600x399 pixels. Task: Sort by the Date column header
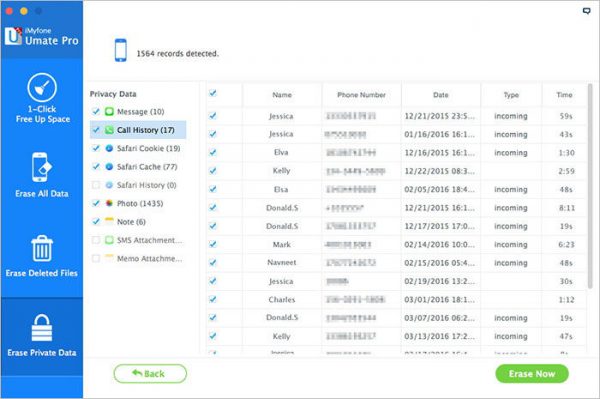click(x=440, y=95)
